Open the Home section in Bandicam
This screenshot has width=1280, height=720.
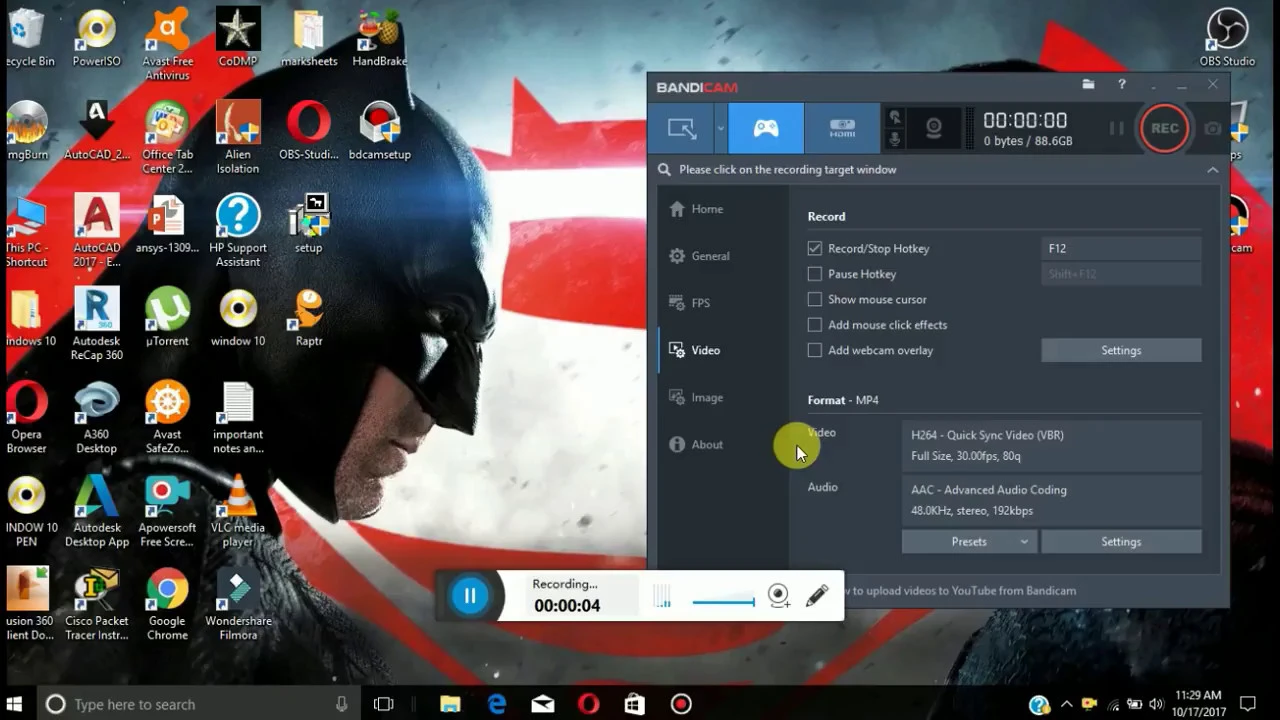click(x=696, y=209)
